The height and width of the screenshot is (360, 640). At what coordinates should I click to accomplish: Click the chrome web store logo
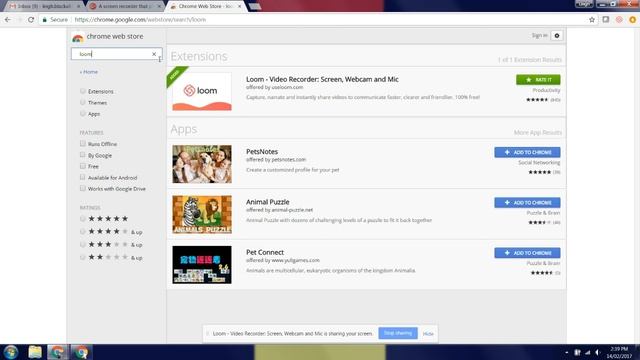pos(108,37)
